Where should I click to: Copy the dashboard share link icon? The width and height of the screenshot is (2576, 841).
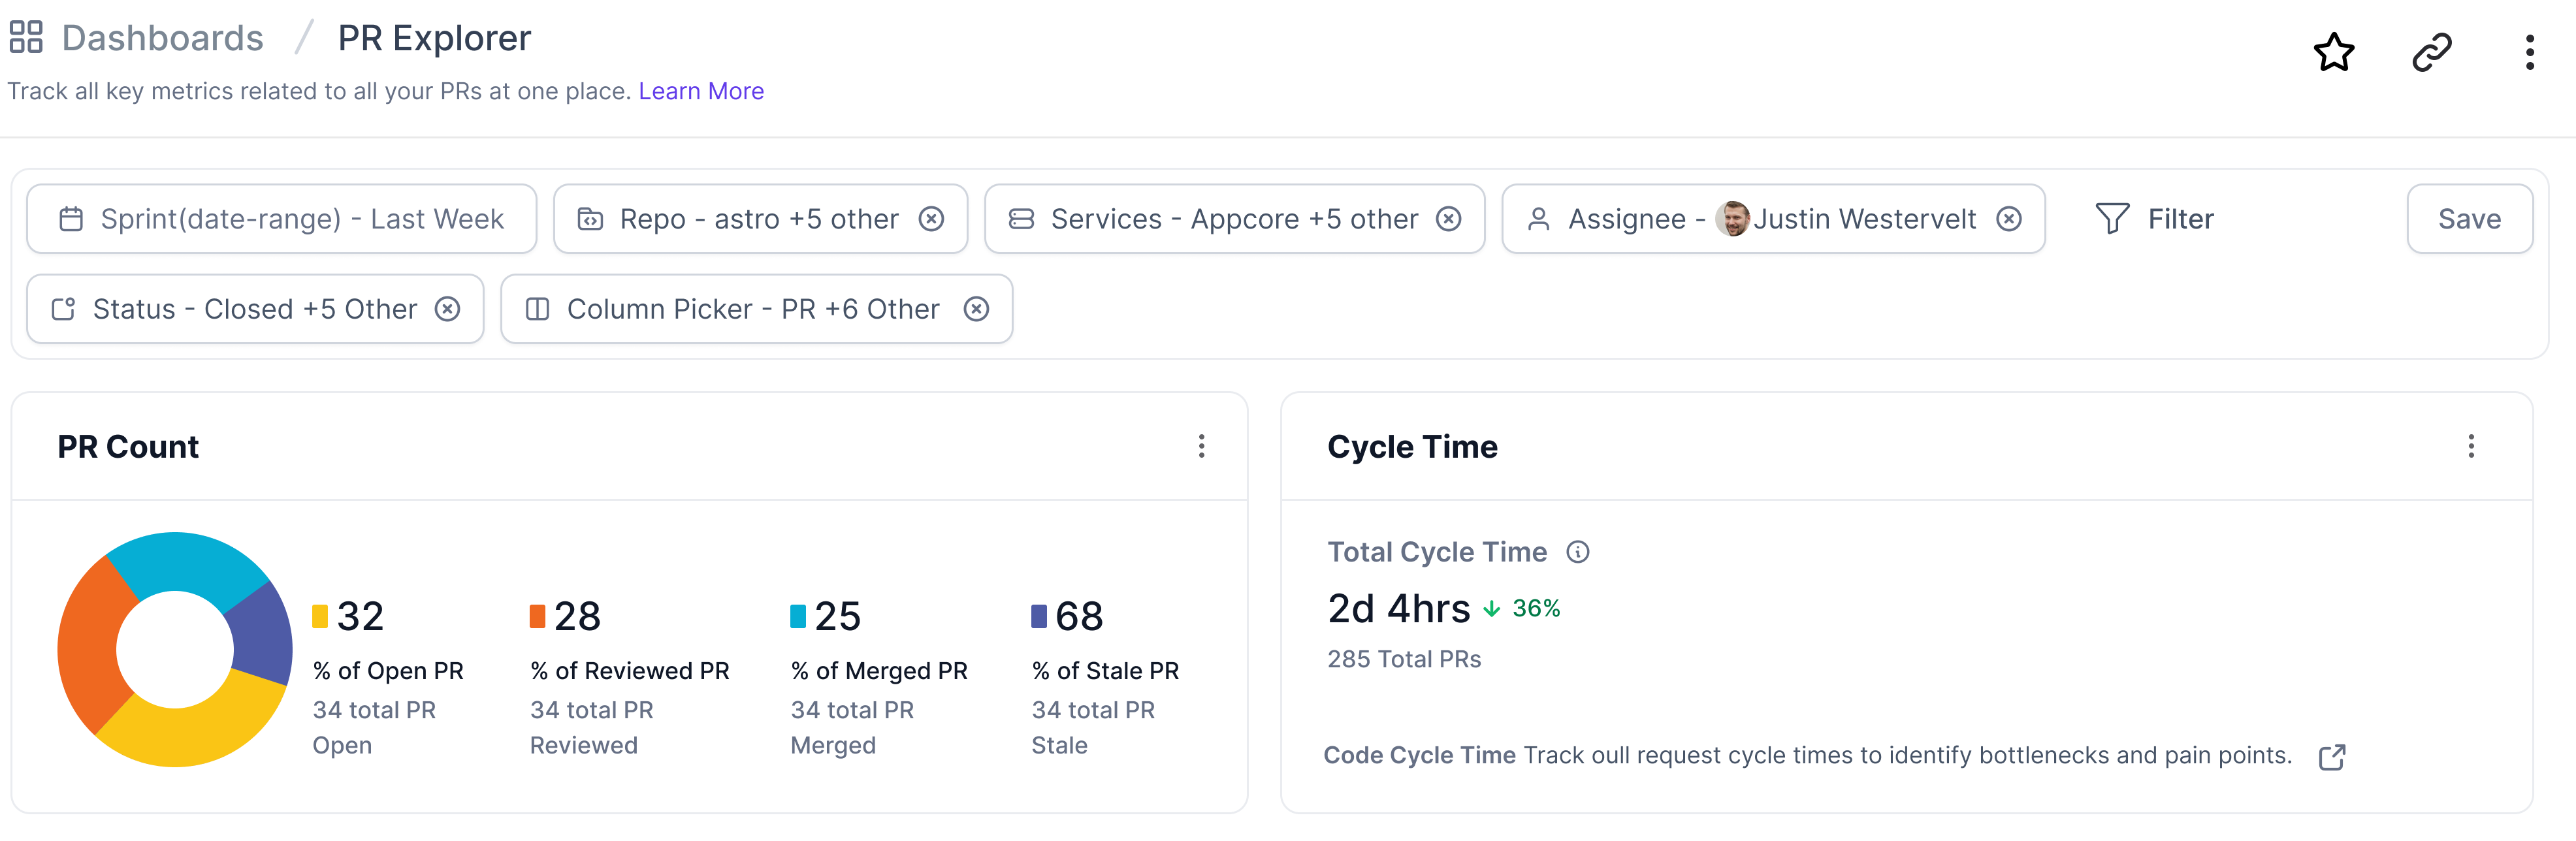(2431, 52)
